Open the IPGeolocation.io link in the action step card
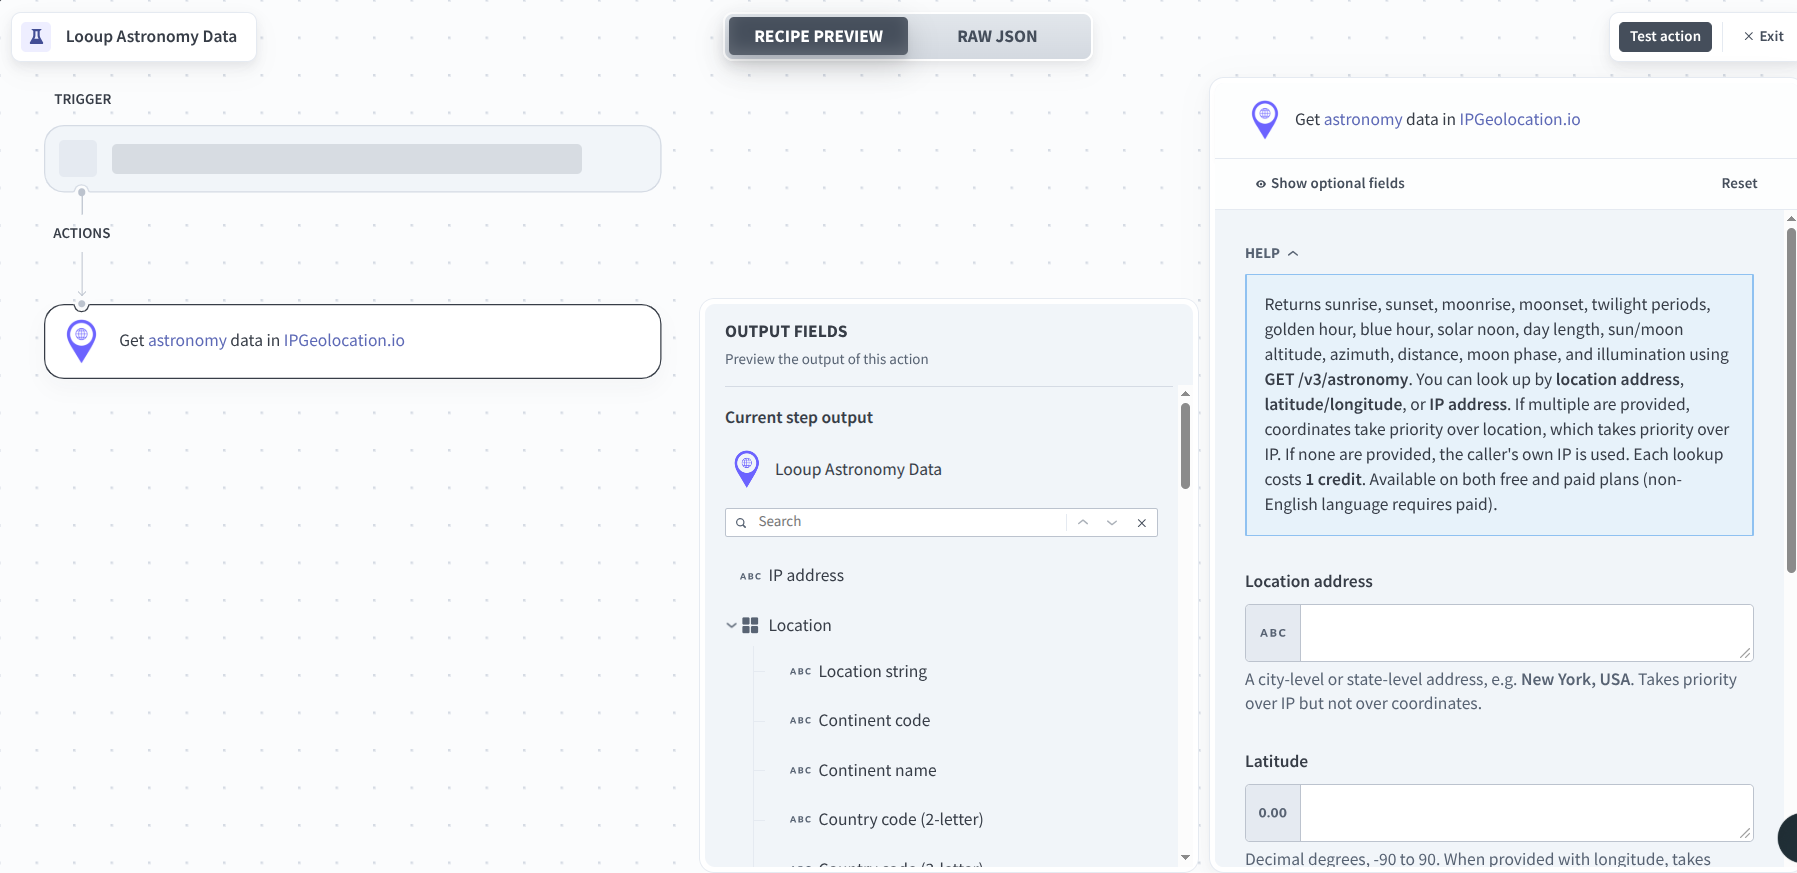The width and height of the screenshot is (1797, 873). 344,341
